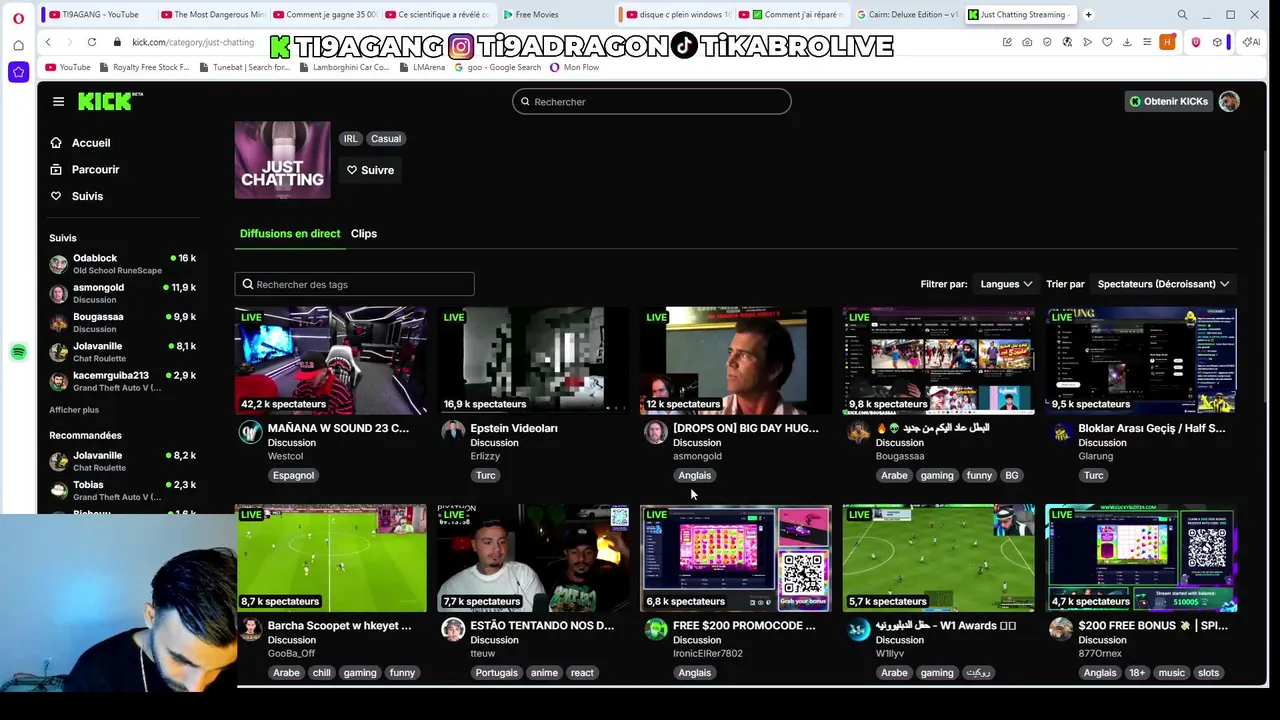Click the Espagnol tag under Westcol
This screenshot has width=1280, height=720.
(293, 475)
